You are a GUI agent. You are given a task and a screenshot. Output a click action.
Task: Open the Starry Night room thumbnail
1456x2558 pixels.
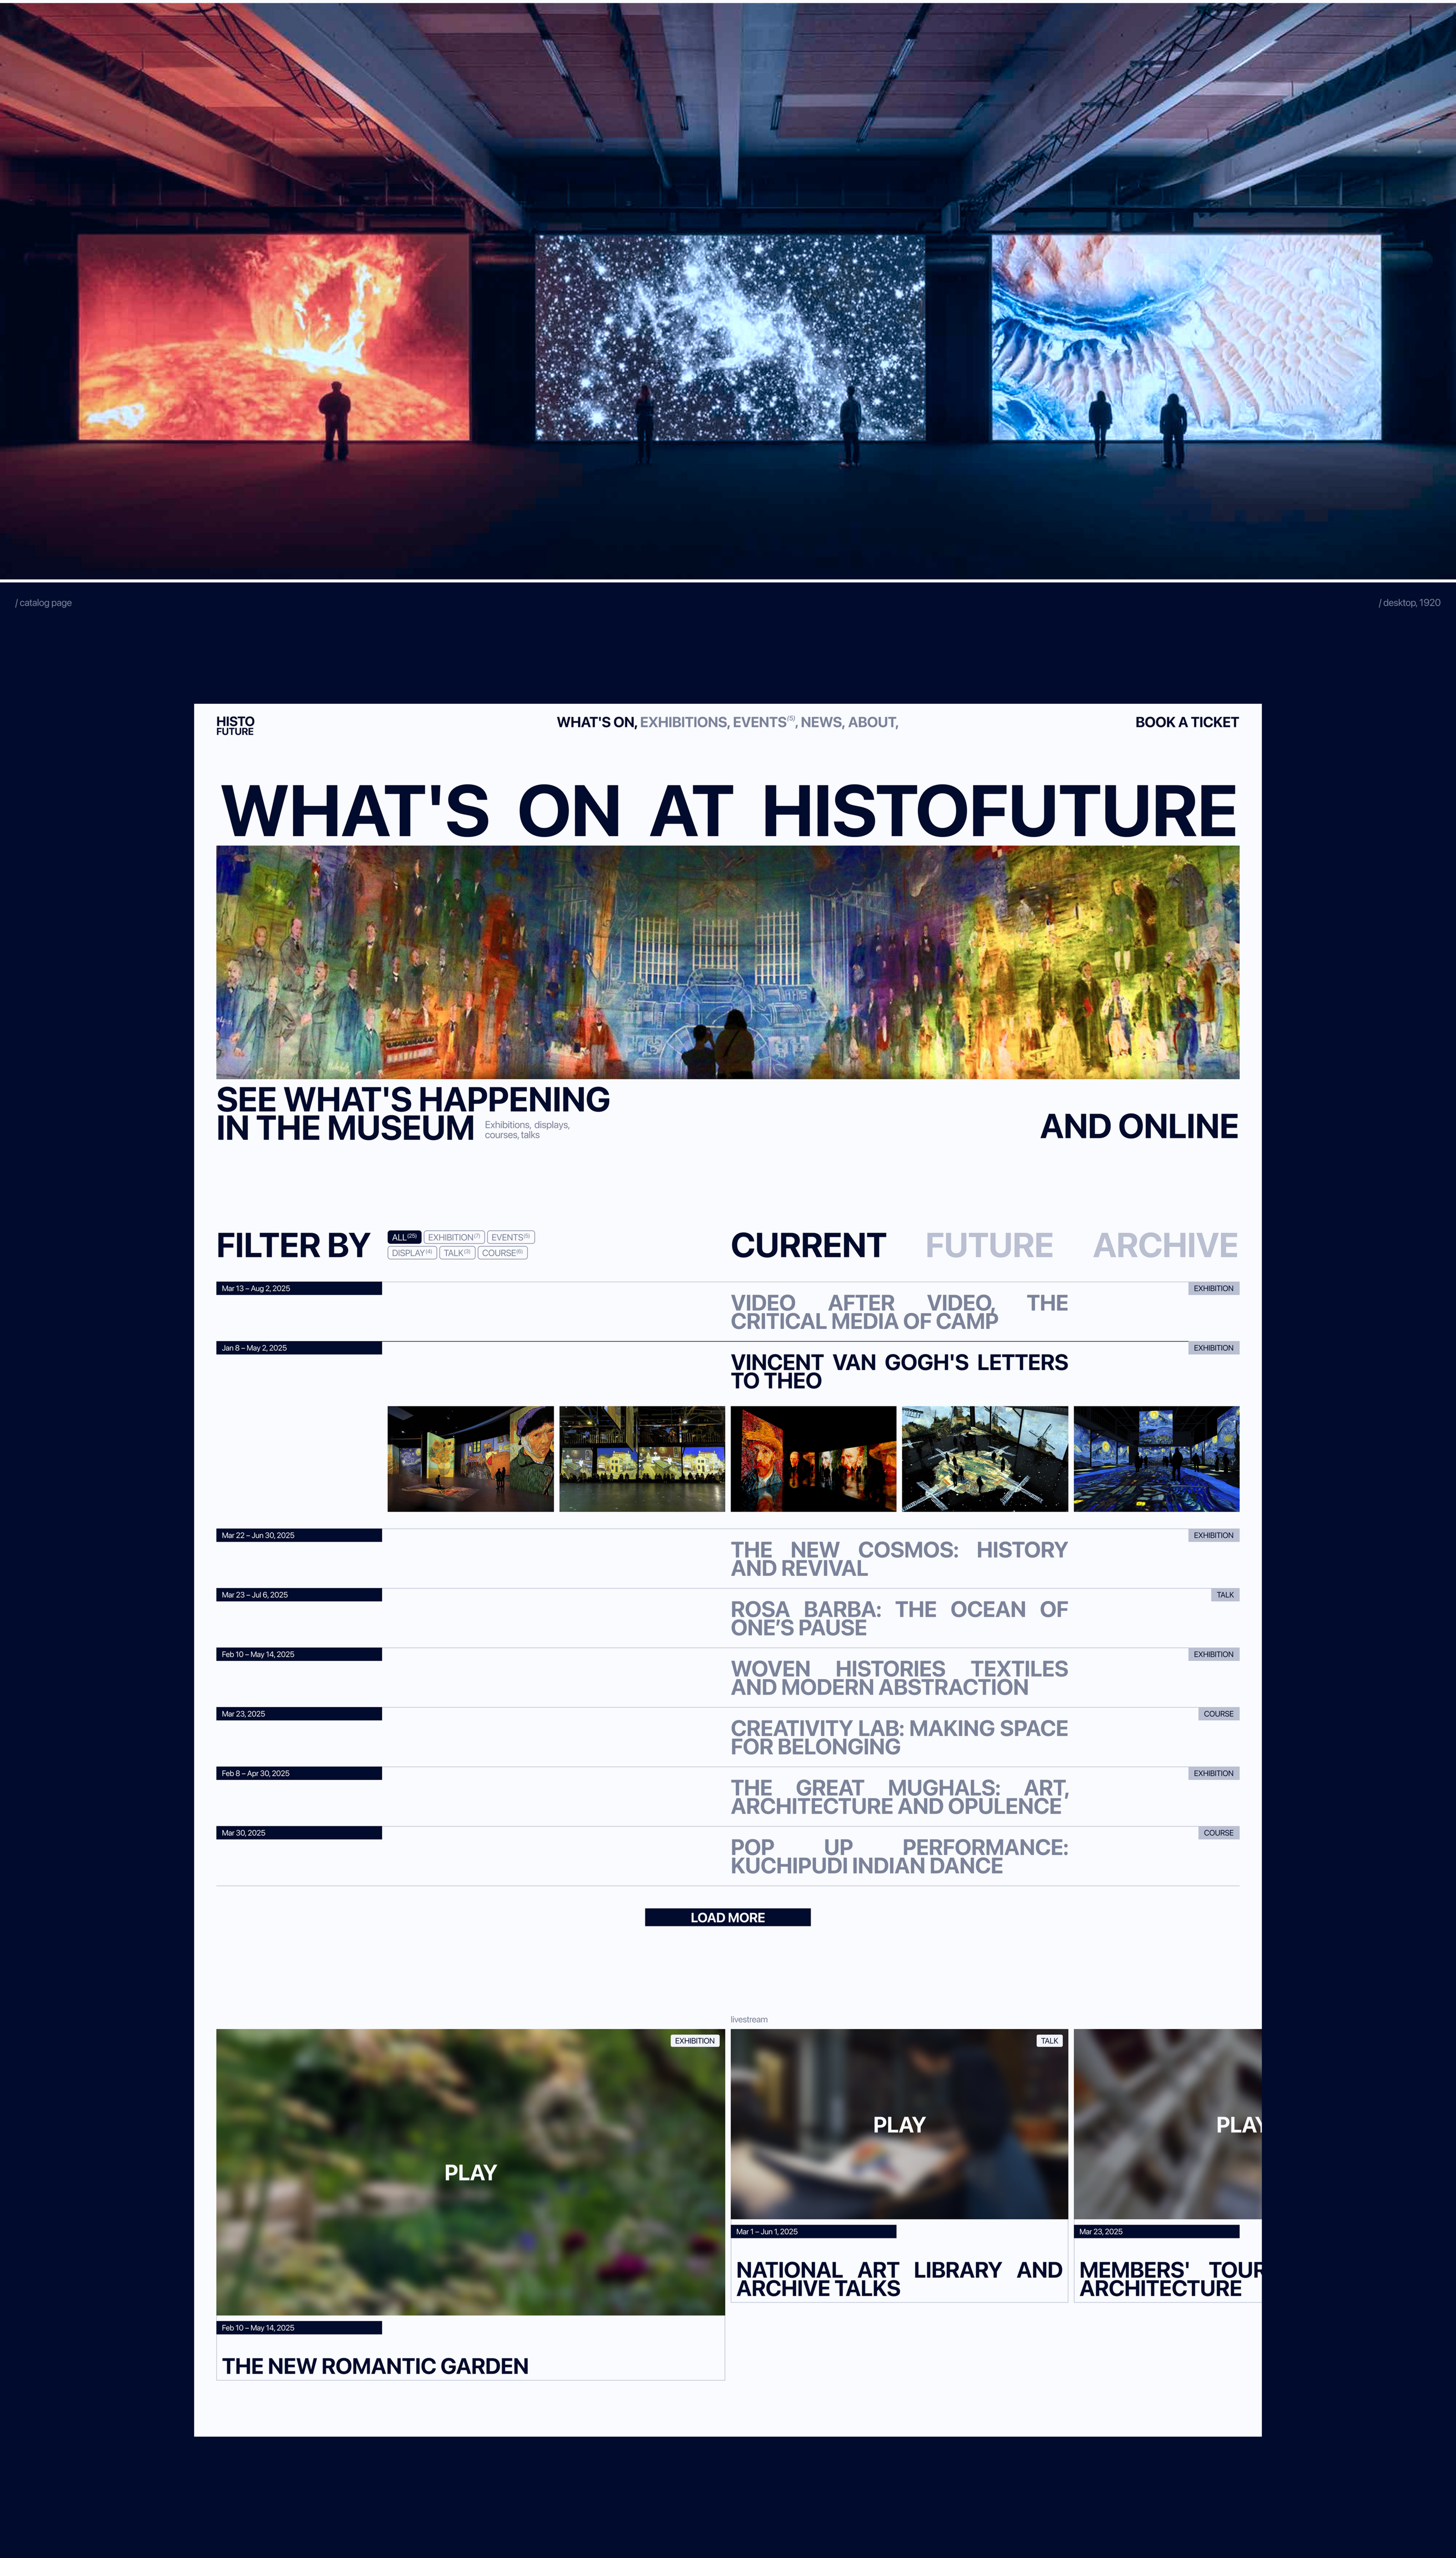tap(1156, 1458)
